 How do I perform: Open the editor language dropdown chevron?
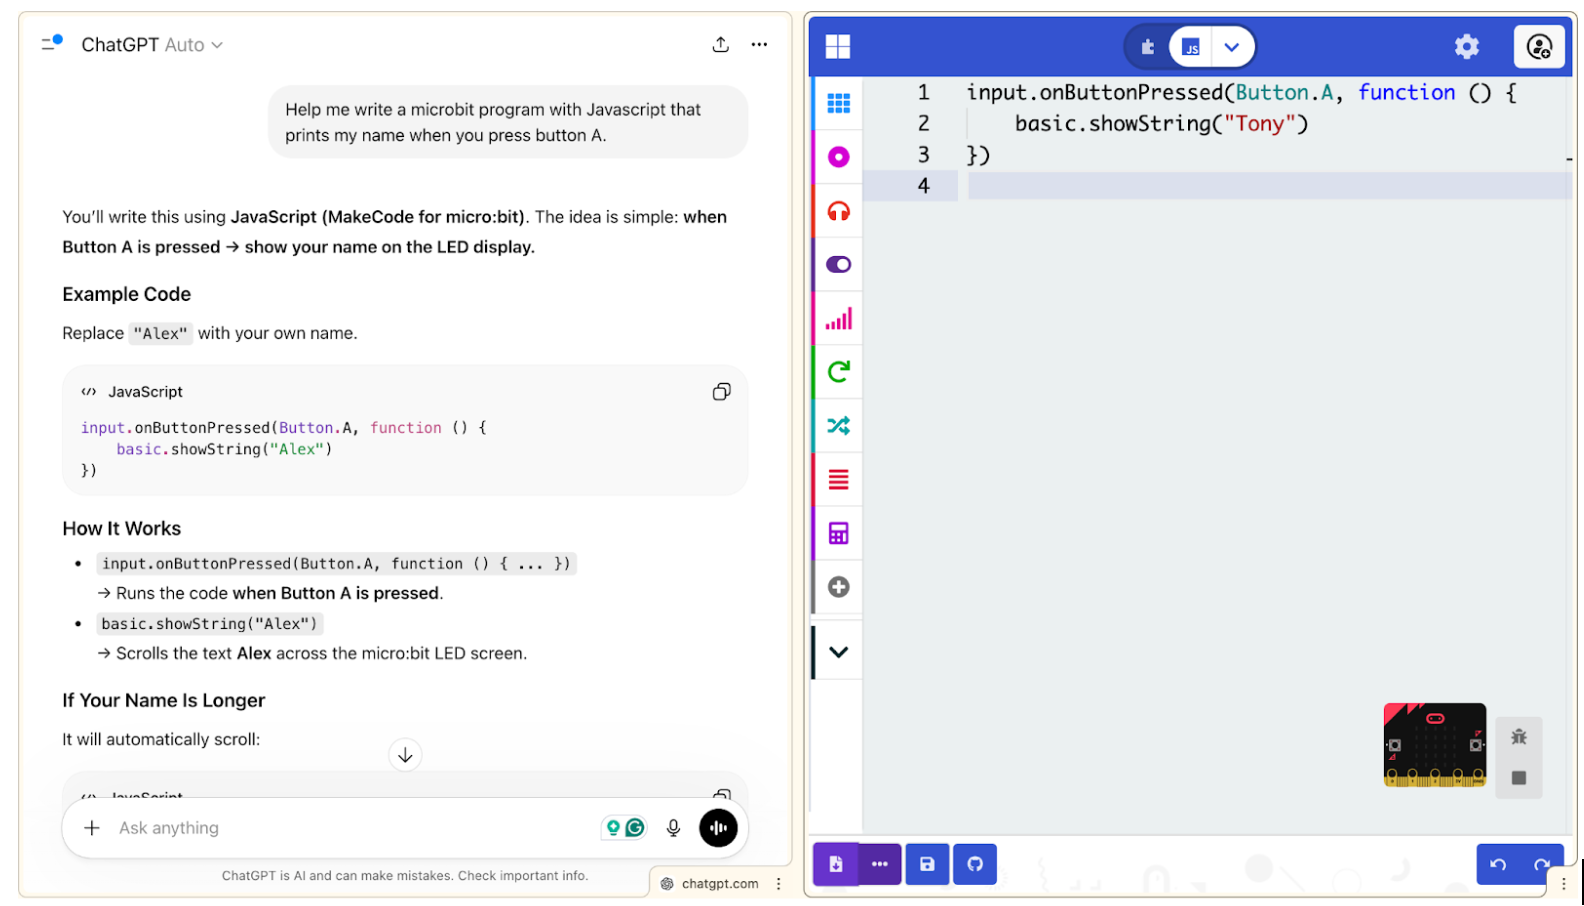point(1232,47)
